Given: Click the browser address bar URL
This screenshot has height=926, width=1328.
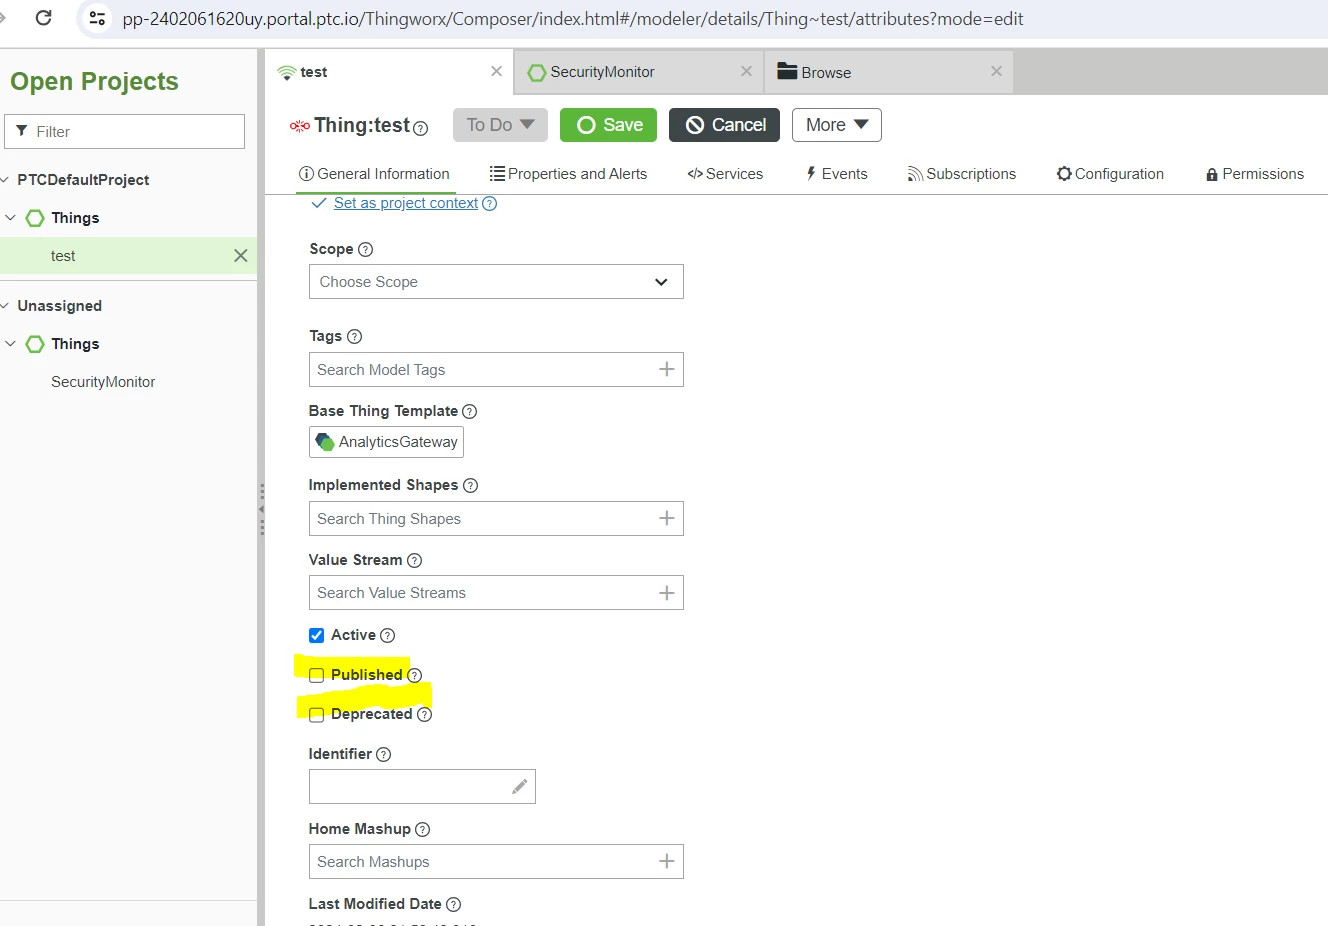Looking at the screenshot, I should (572, 19).
